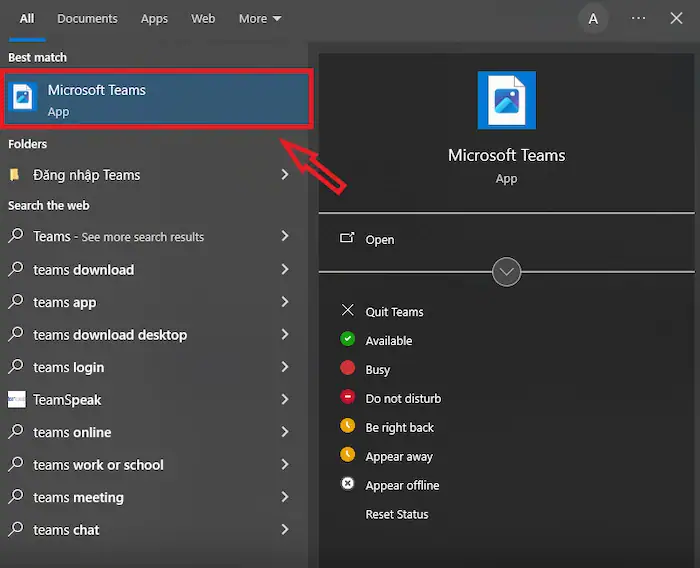Click Open in the preview panel
This screenshot has height=568, width=700.
pos(379,240)
